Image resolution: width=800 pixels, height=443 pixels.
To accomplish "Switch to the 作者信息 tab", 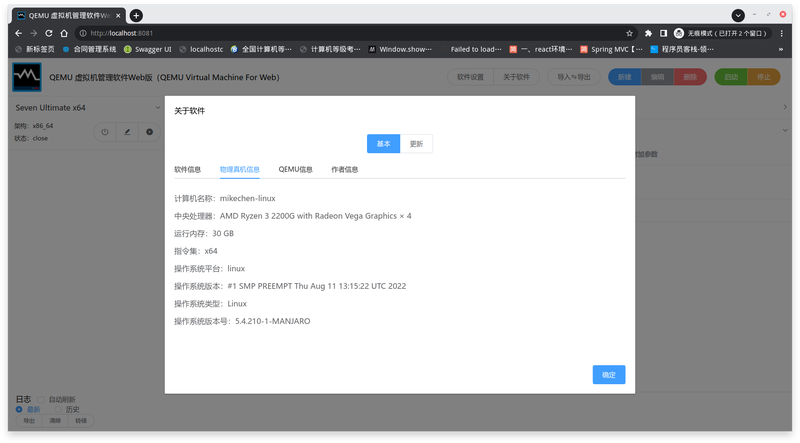I will pyautogui.click(x=345, y=169).
